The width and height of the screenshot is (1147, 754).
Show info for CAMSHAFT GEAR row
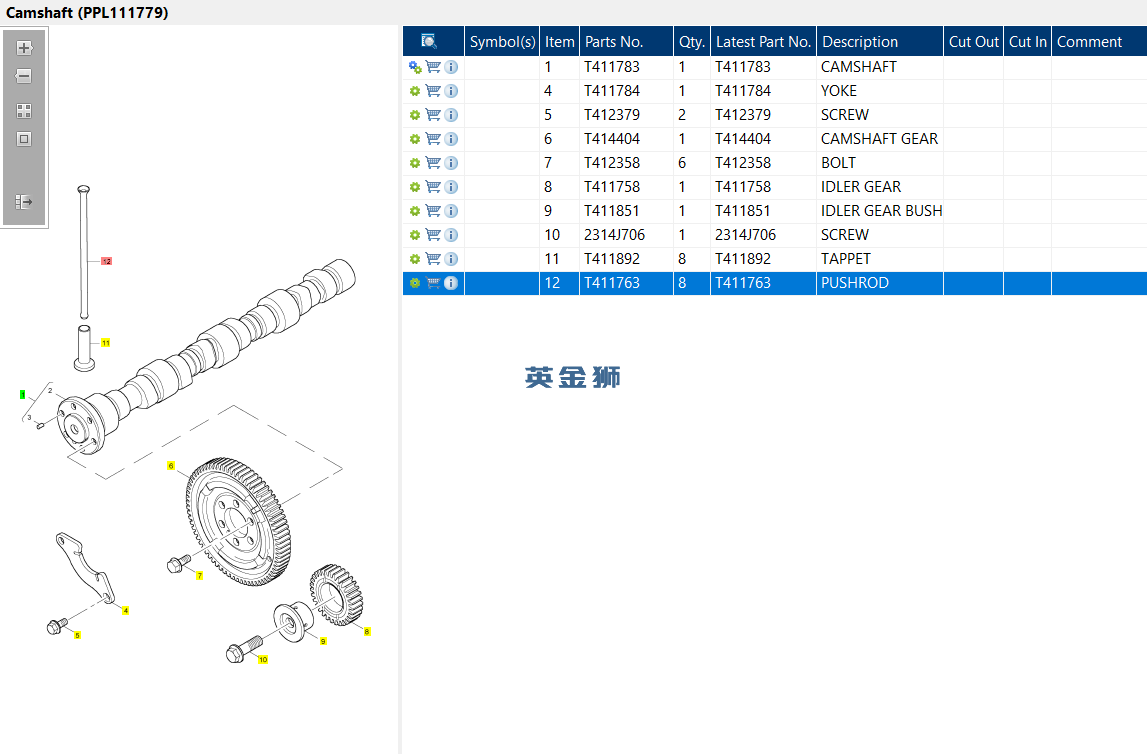(x=451, y=139)
